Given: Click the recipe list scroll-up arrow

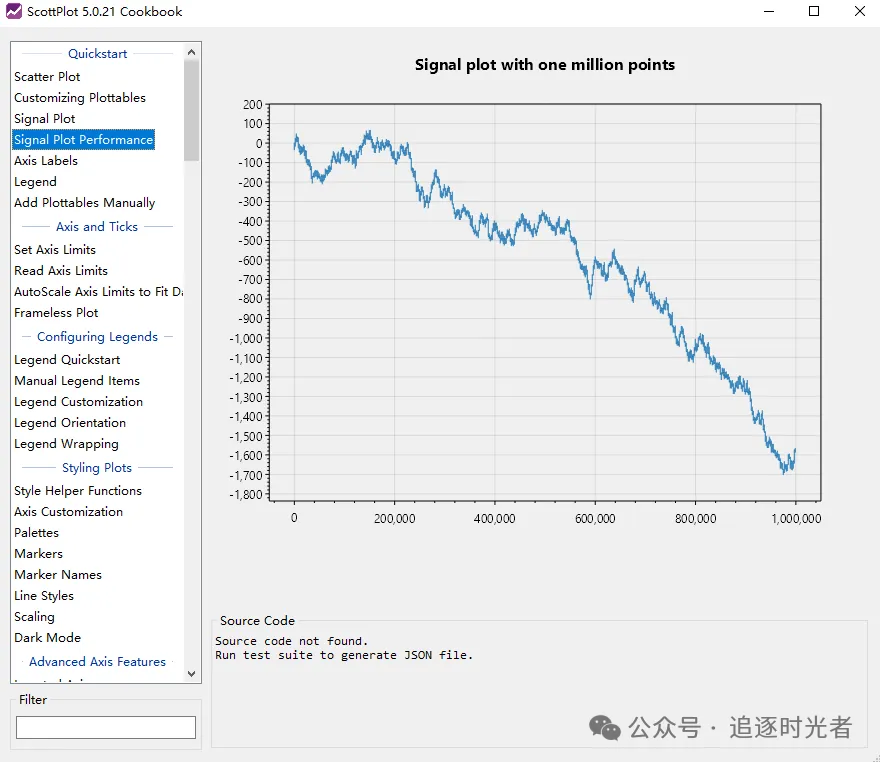Looking at the screenshot, I should 192,51.
